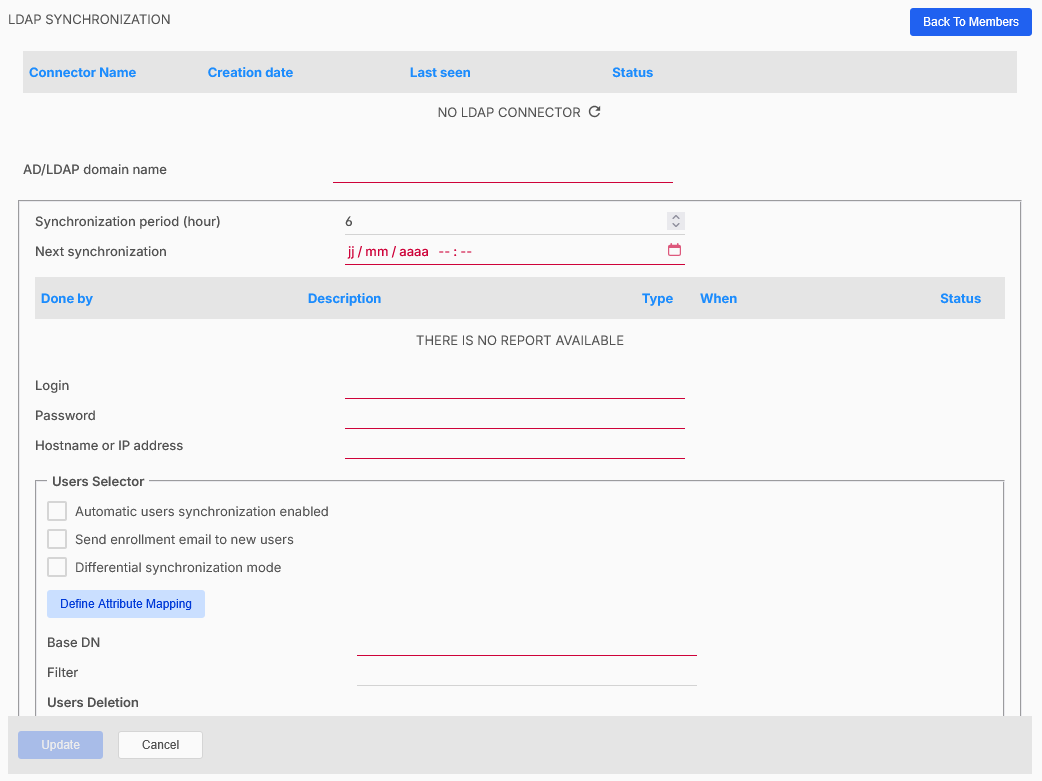The height and width of the screenshot is (781, 1042).
Task: Select the Password input field
Action: point(514,416)
